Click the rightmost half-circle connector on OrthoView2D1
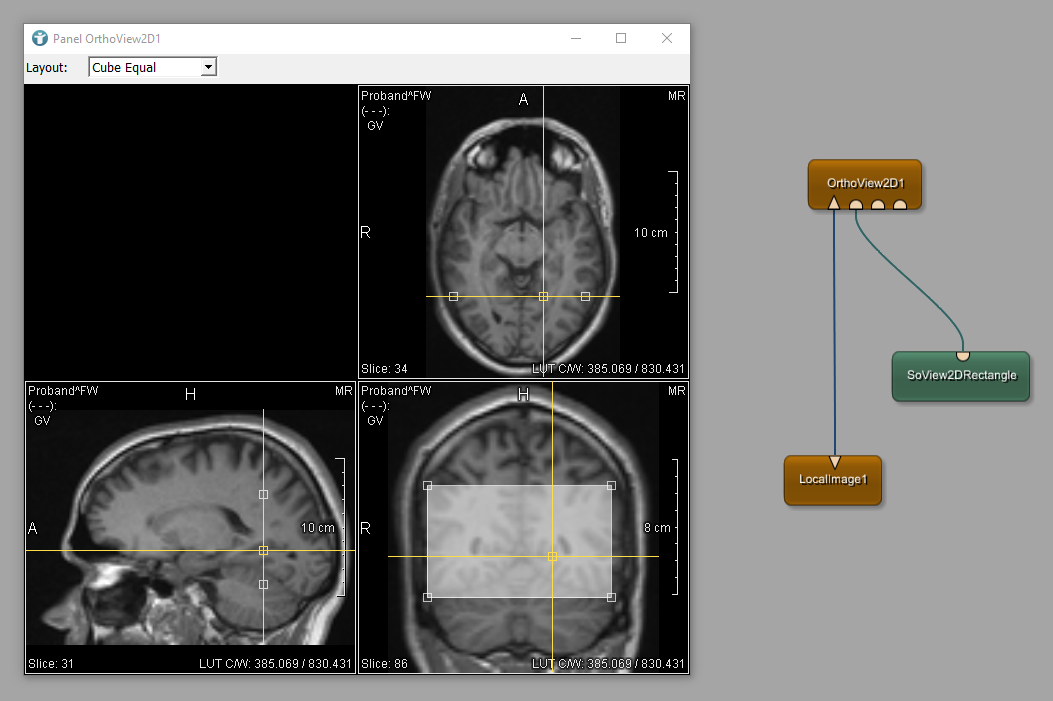Screen dimensions: 1053x701 pyautogui.click(x=900, y=205)
